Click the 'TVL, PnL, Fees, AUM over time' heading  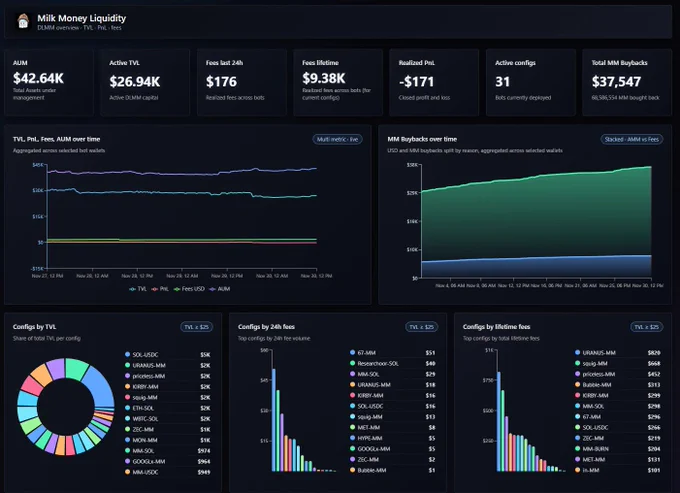point(56,139)
